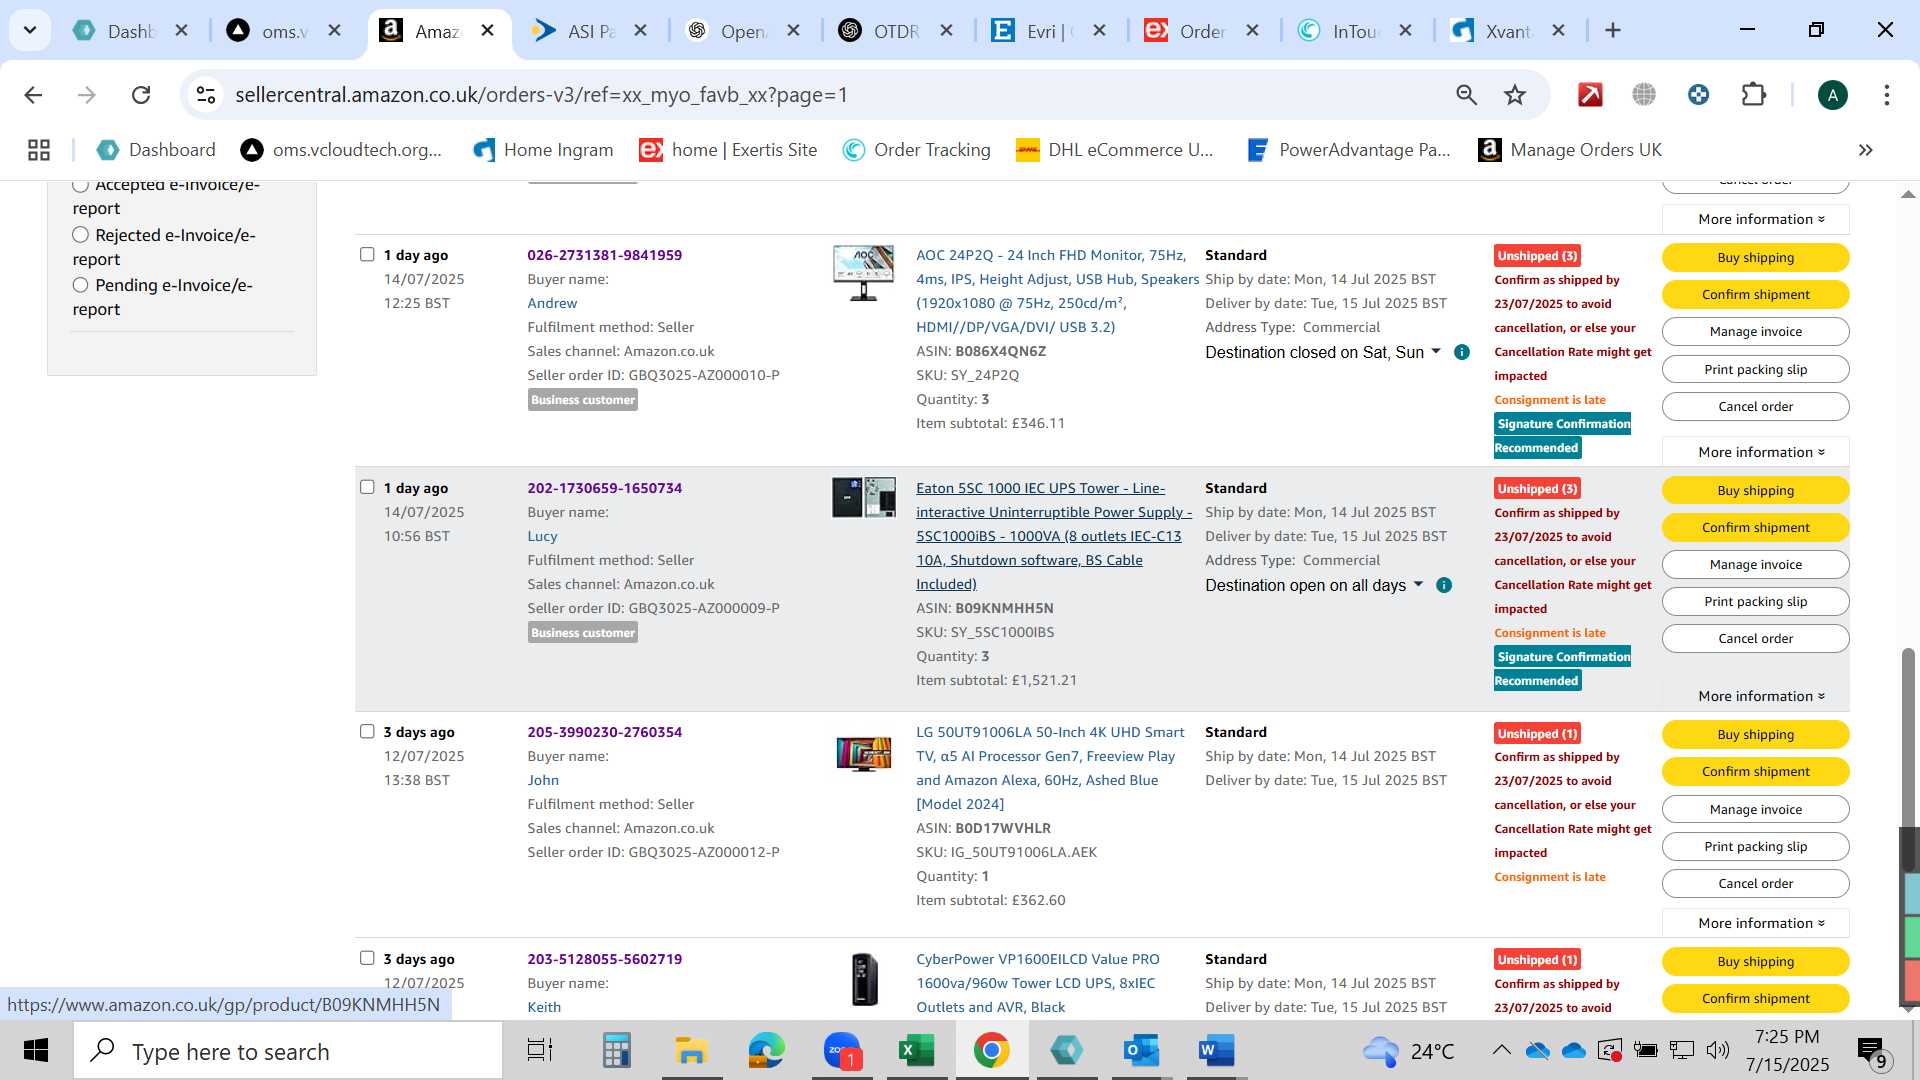The image size is (1920, 1080).
Task: Open a new browser tab
Action: pyautogui.click(x=1612, y=31)
